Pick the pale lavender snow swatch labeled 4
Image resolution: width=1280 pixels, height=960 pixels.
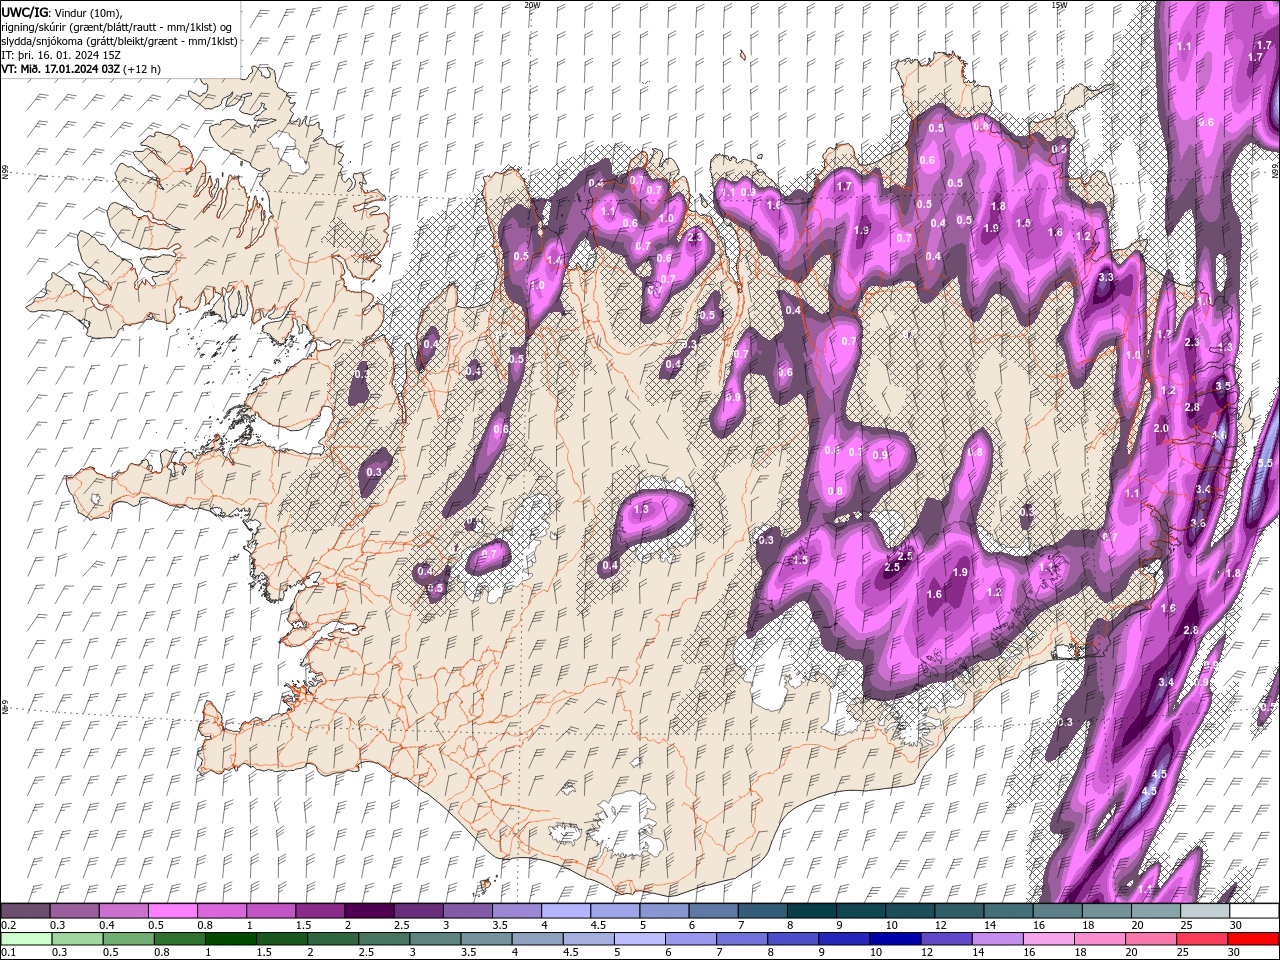pyautogui.click(x=566, y=911)
